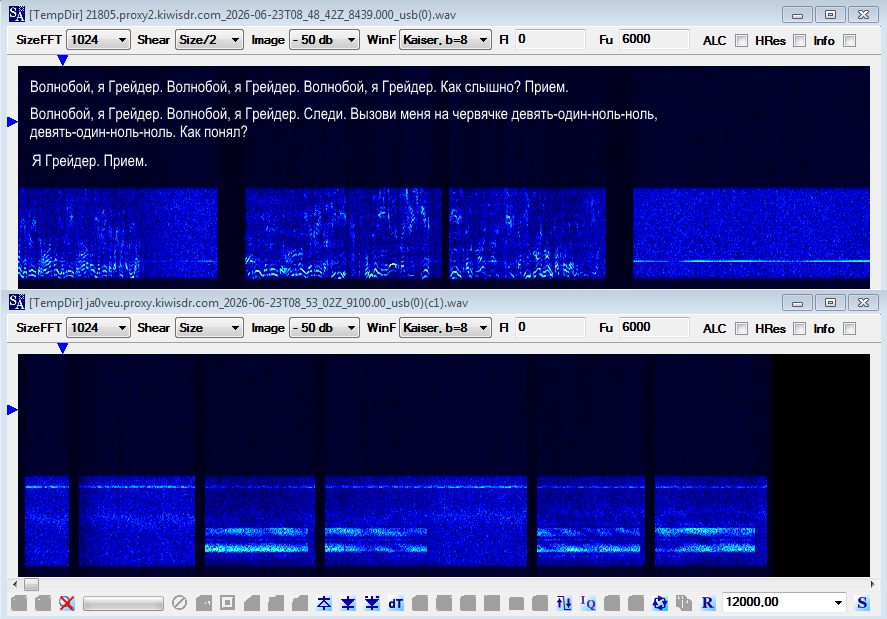Viewport: 887px width, 619px height.
Task: Click 'WinF' label in lower window
Action: coord(381,328)
